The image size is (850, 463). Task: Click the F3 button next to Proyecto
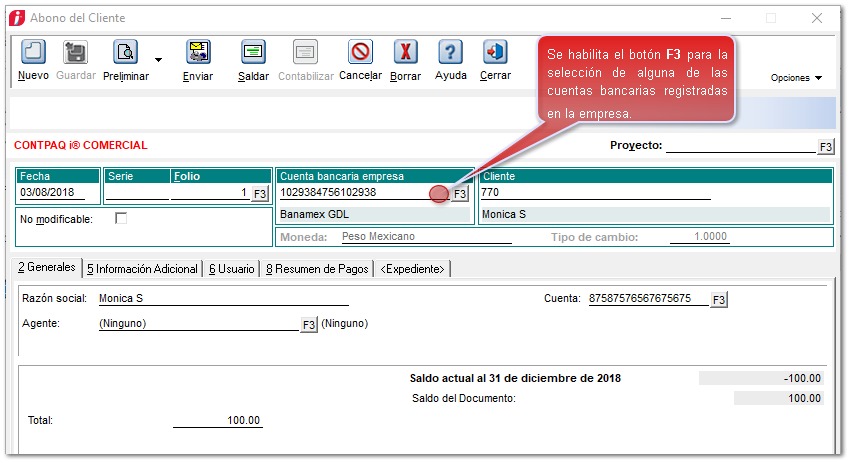point(825,147)
